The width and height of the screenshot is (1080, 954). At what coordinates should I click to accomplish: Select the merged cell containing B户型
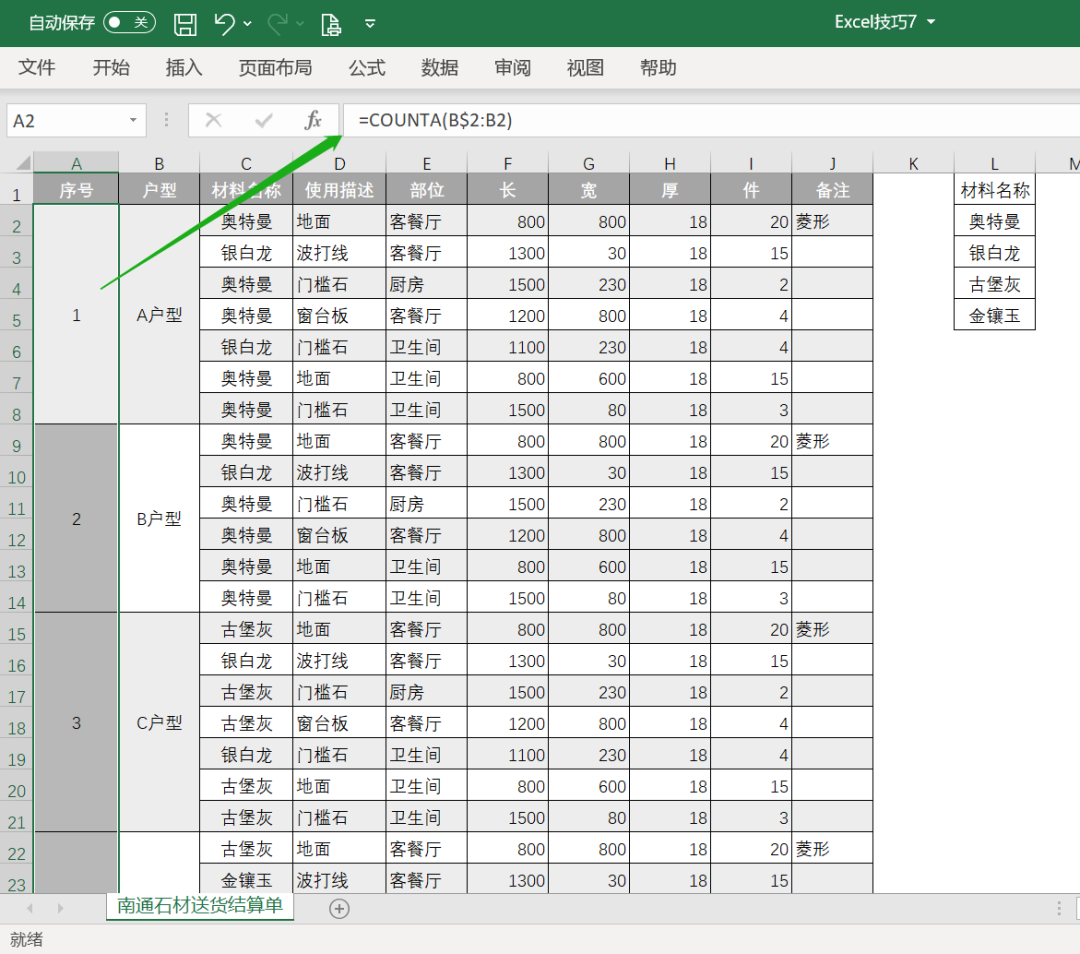click(159, 518)
